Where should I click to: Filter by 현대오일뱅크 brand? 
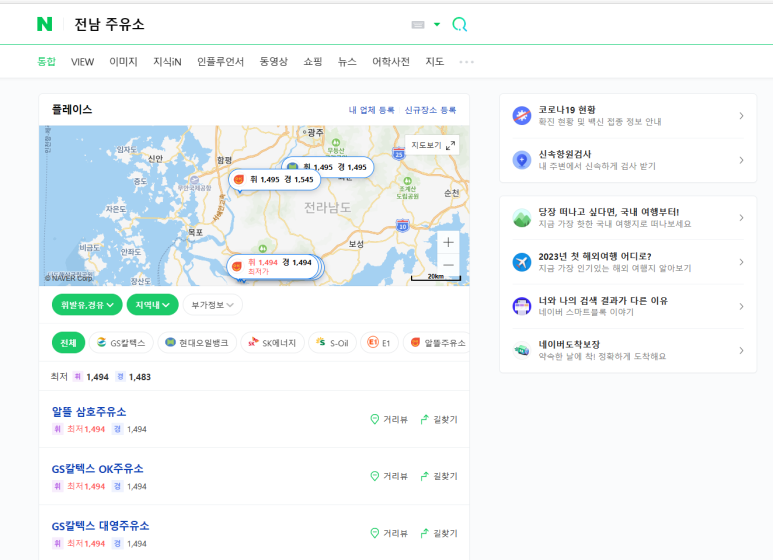pos(197,343)
